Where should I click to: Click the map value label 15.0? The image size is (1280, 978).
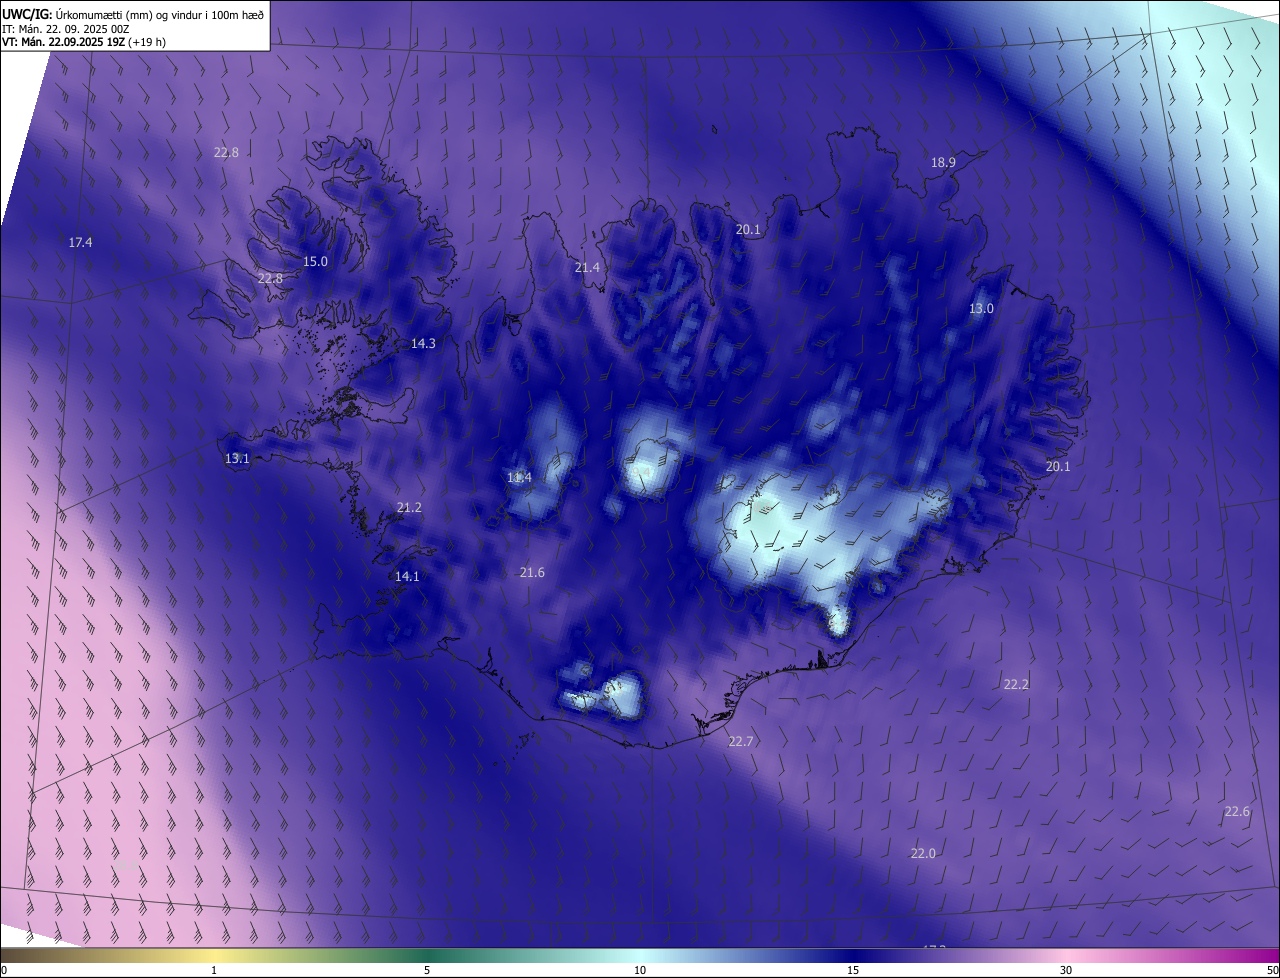point(315,262)
